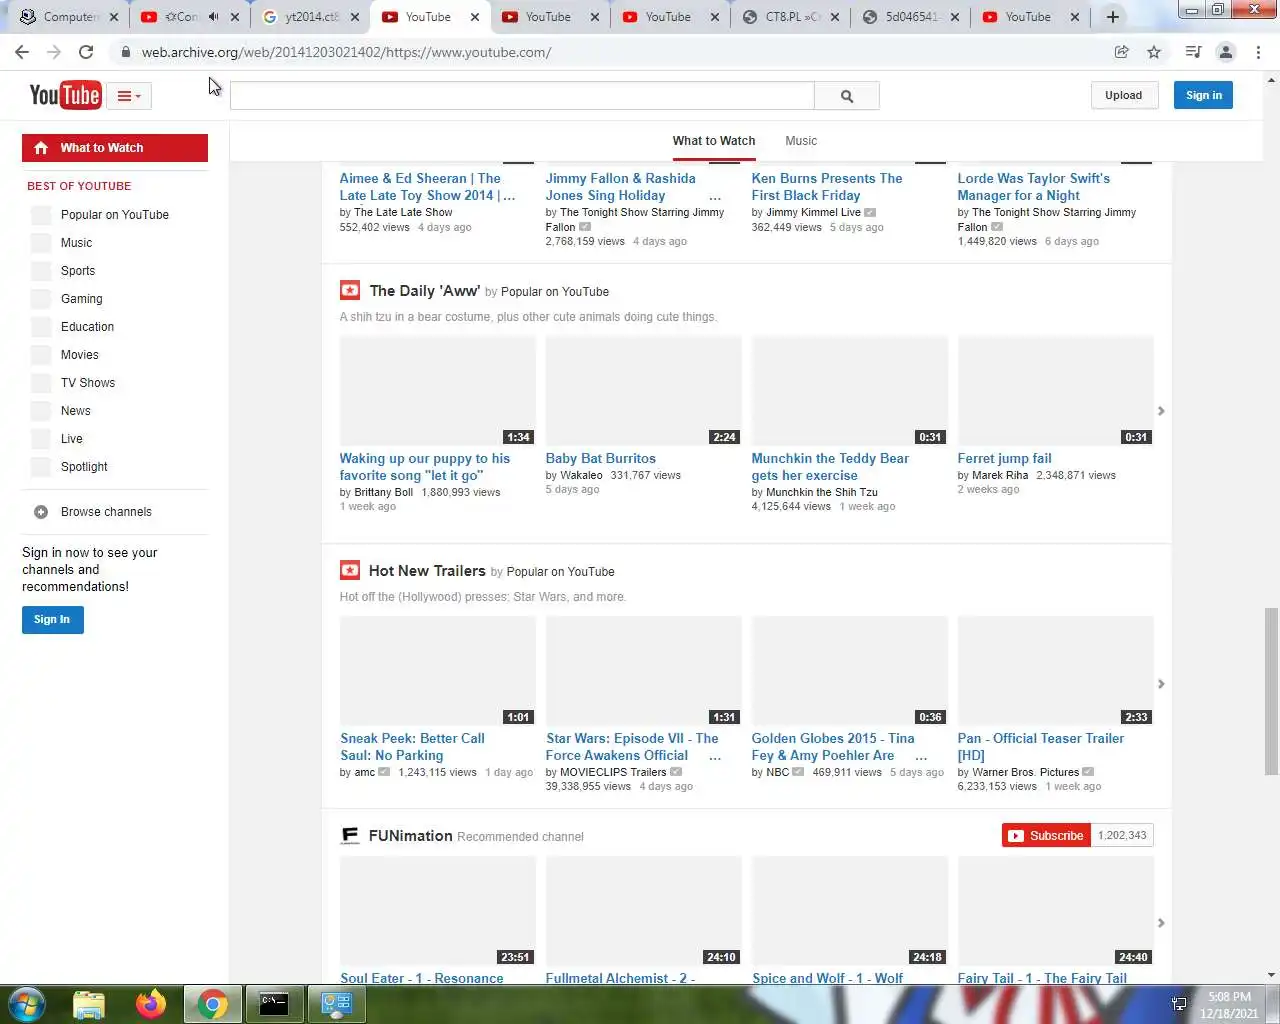The height and width of the screenshot is (1024, 1280).
Task: Open Firefox from the taskbar
Action: click(x=151, y=1004)
